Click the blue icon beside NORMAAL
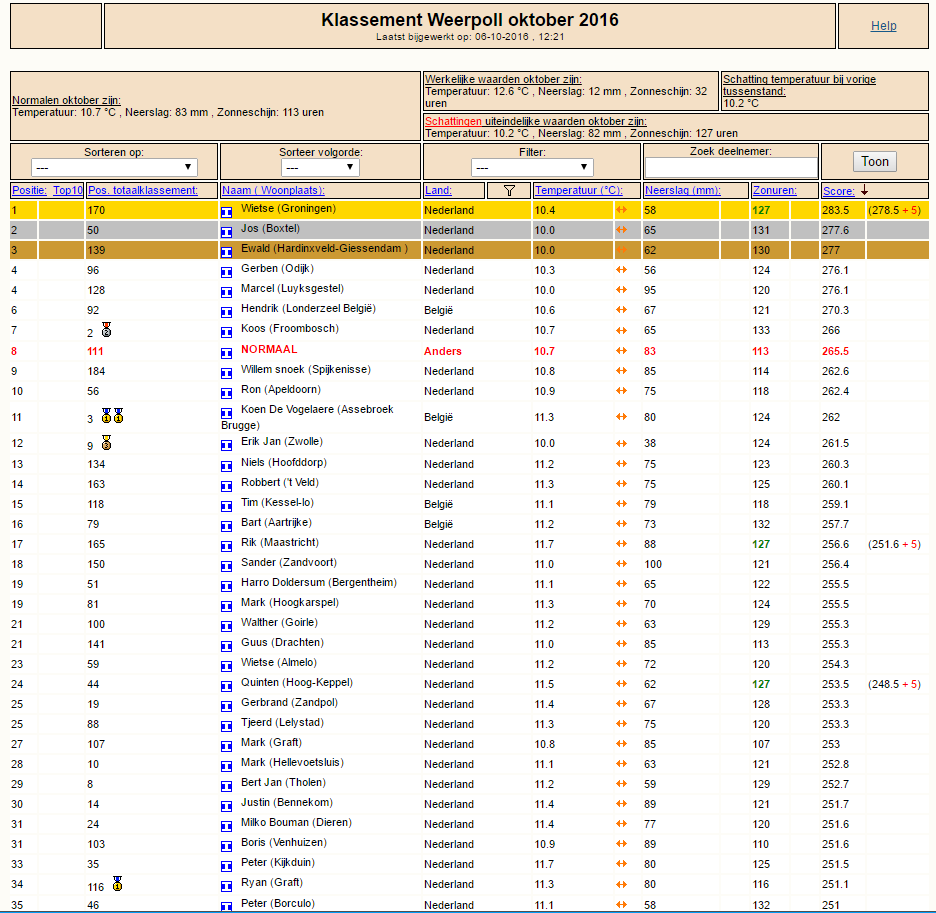This screenshot has width=936, height=913. coord(226,353)
